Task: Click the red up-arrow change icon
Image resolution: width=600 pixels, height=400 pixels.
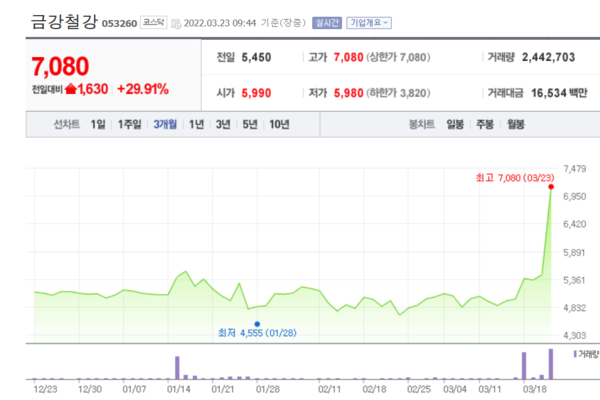Action: 71,89
